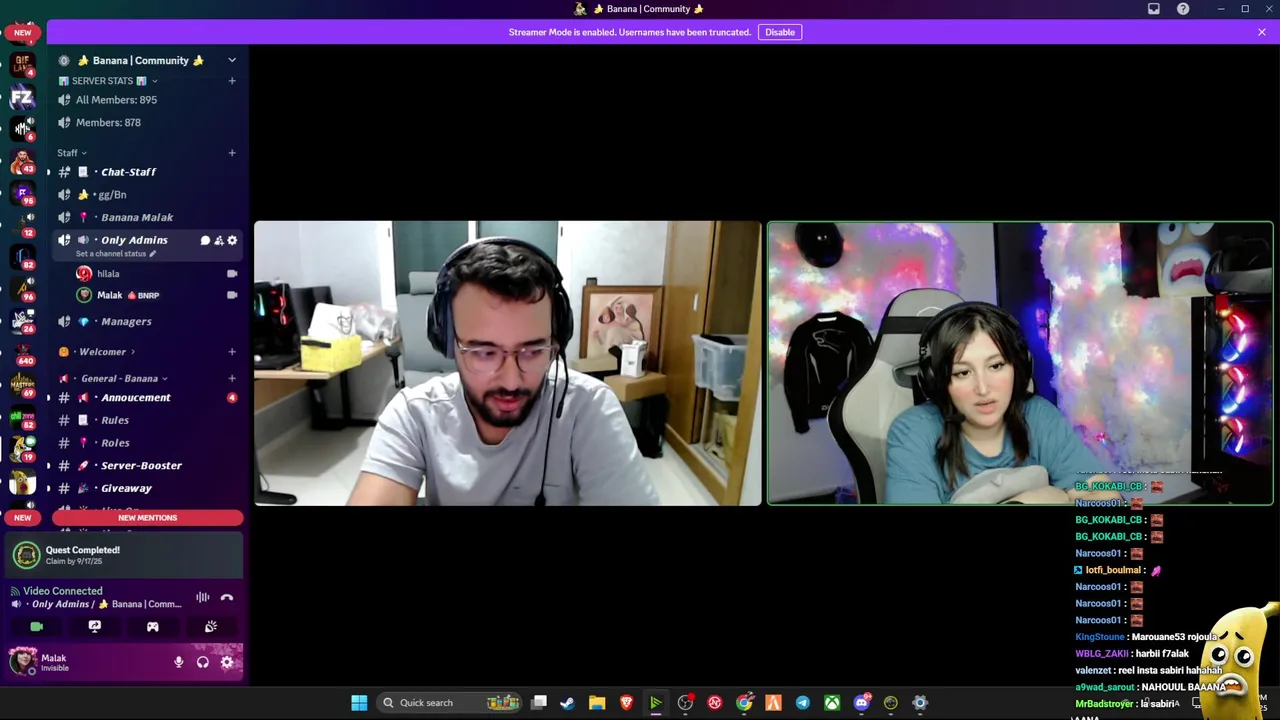Focus the female streamer's video tile
Image resolution: width=1280 pixels, height=720 pixels.
tap(1020, 364)
